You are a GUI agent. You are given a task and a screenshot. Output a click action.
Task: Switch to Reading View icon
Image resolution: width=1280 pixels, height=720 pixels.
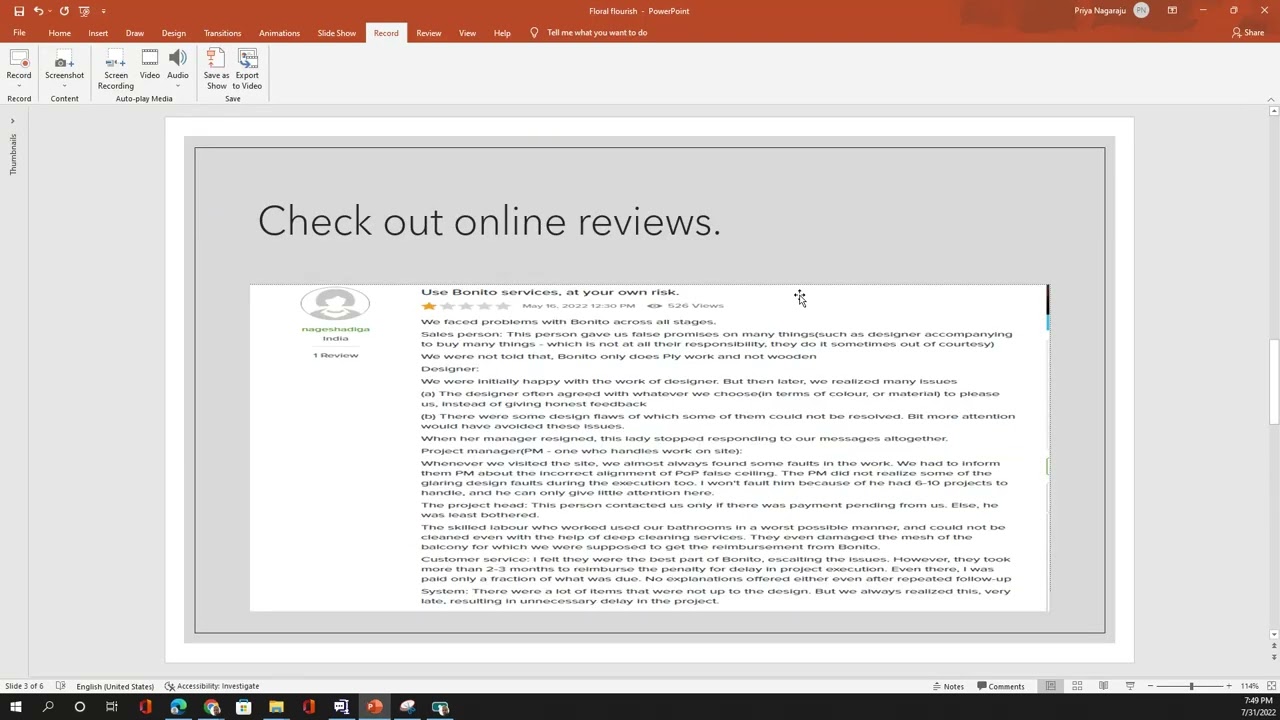point(1103,686)
